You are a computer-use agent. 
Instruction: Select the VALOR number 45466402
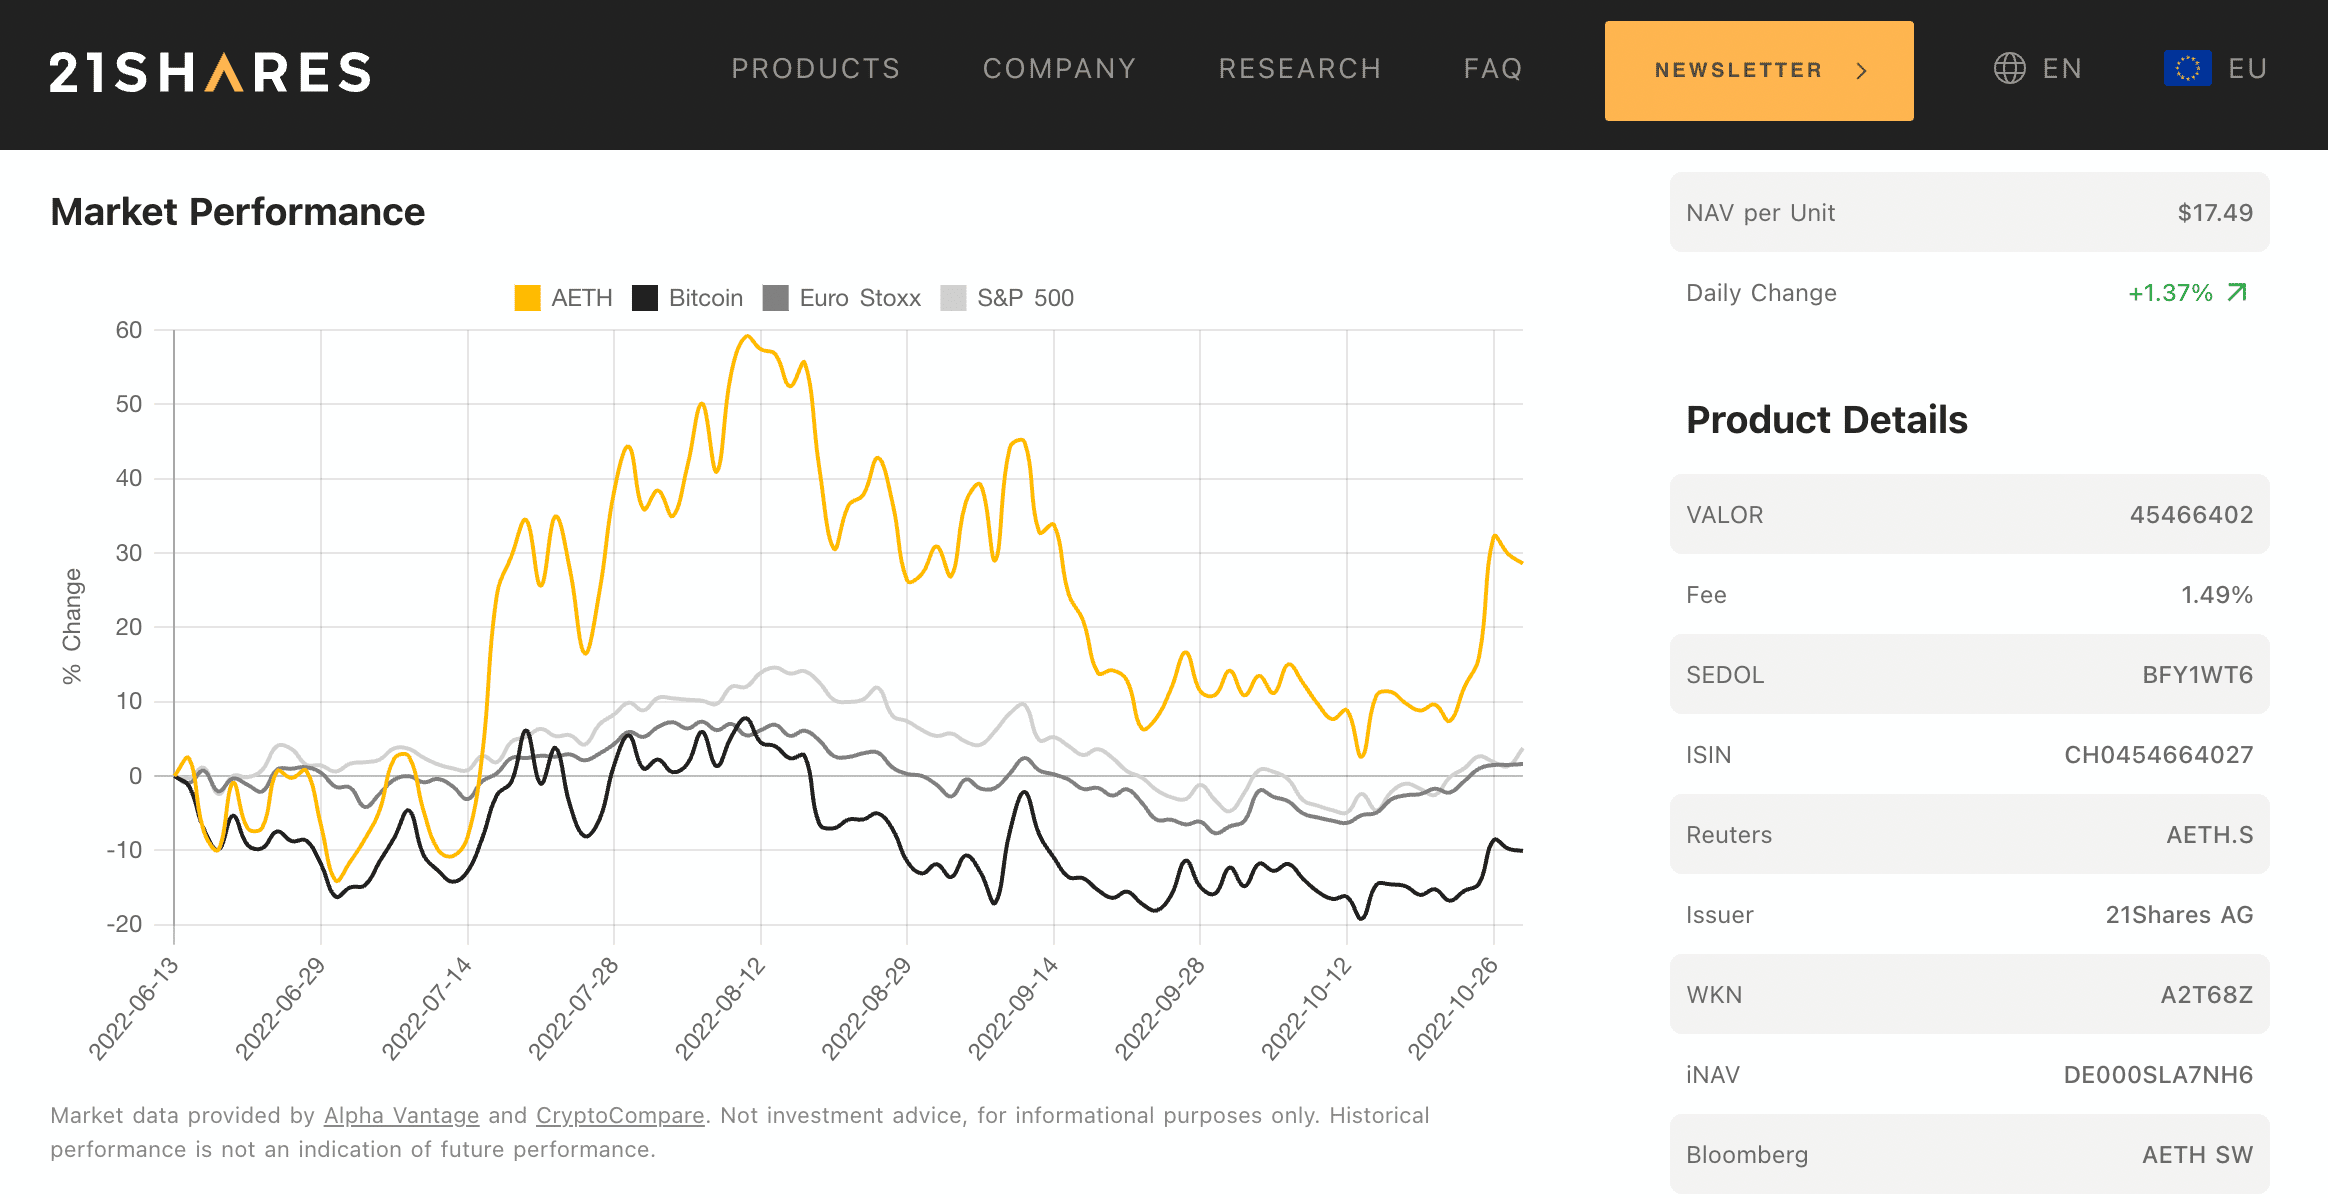2191,515
